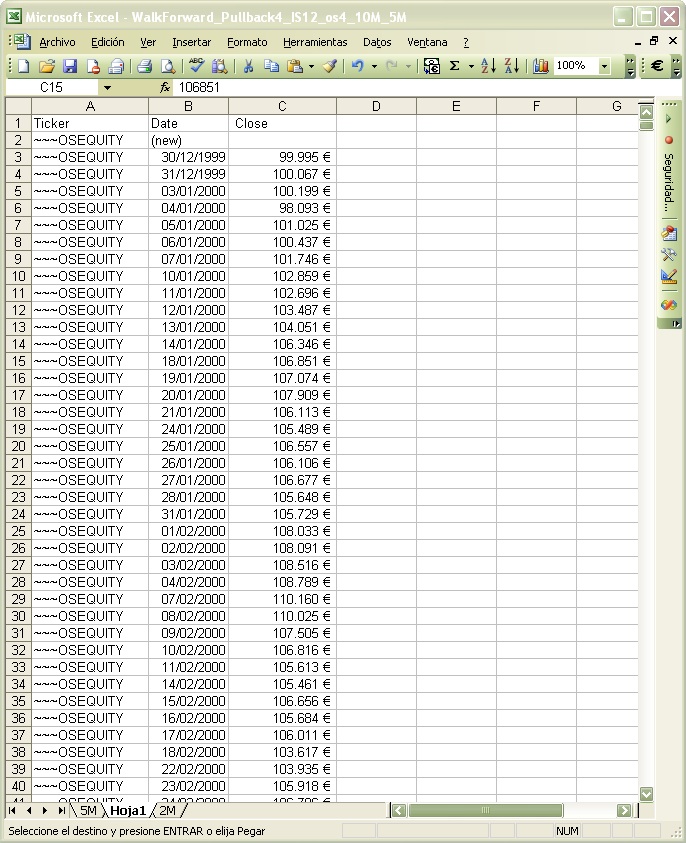Run macro with the green play icon

click(x=668, y=119)
